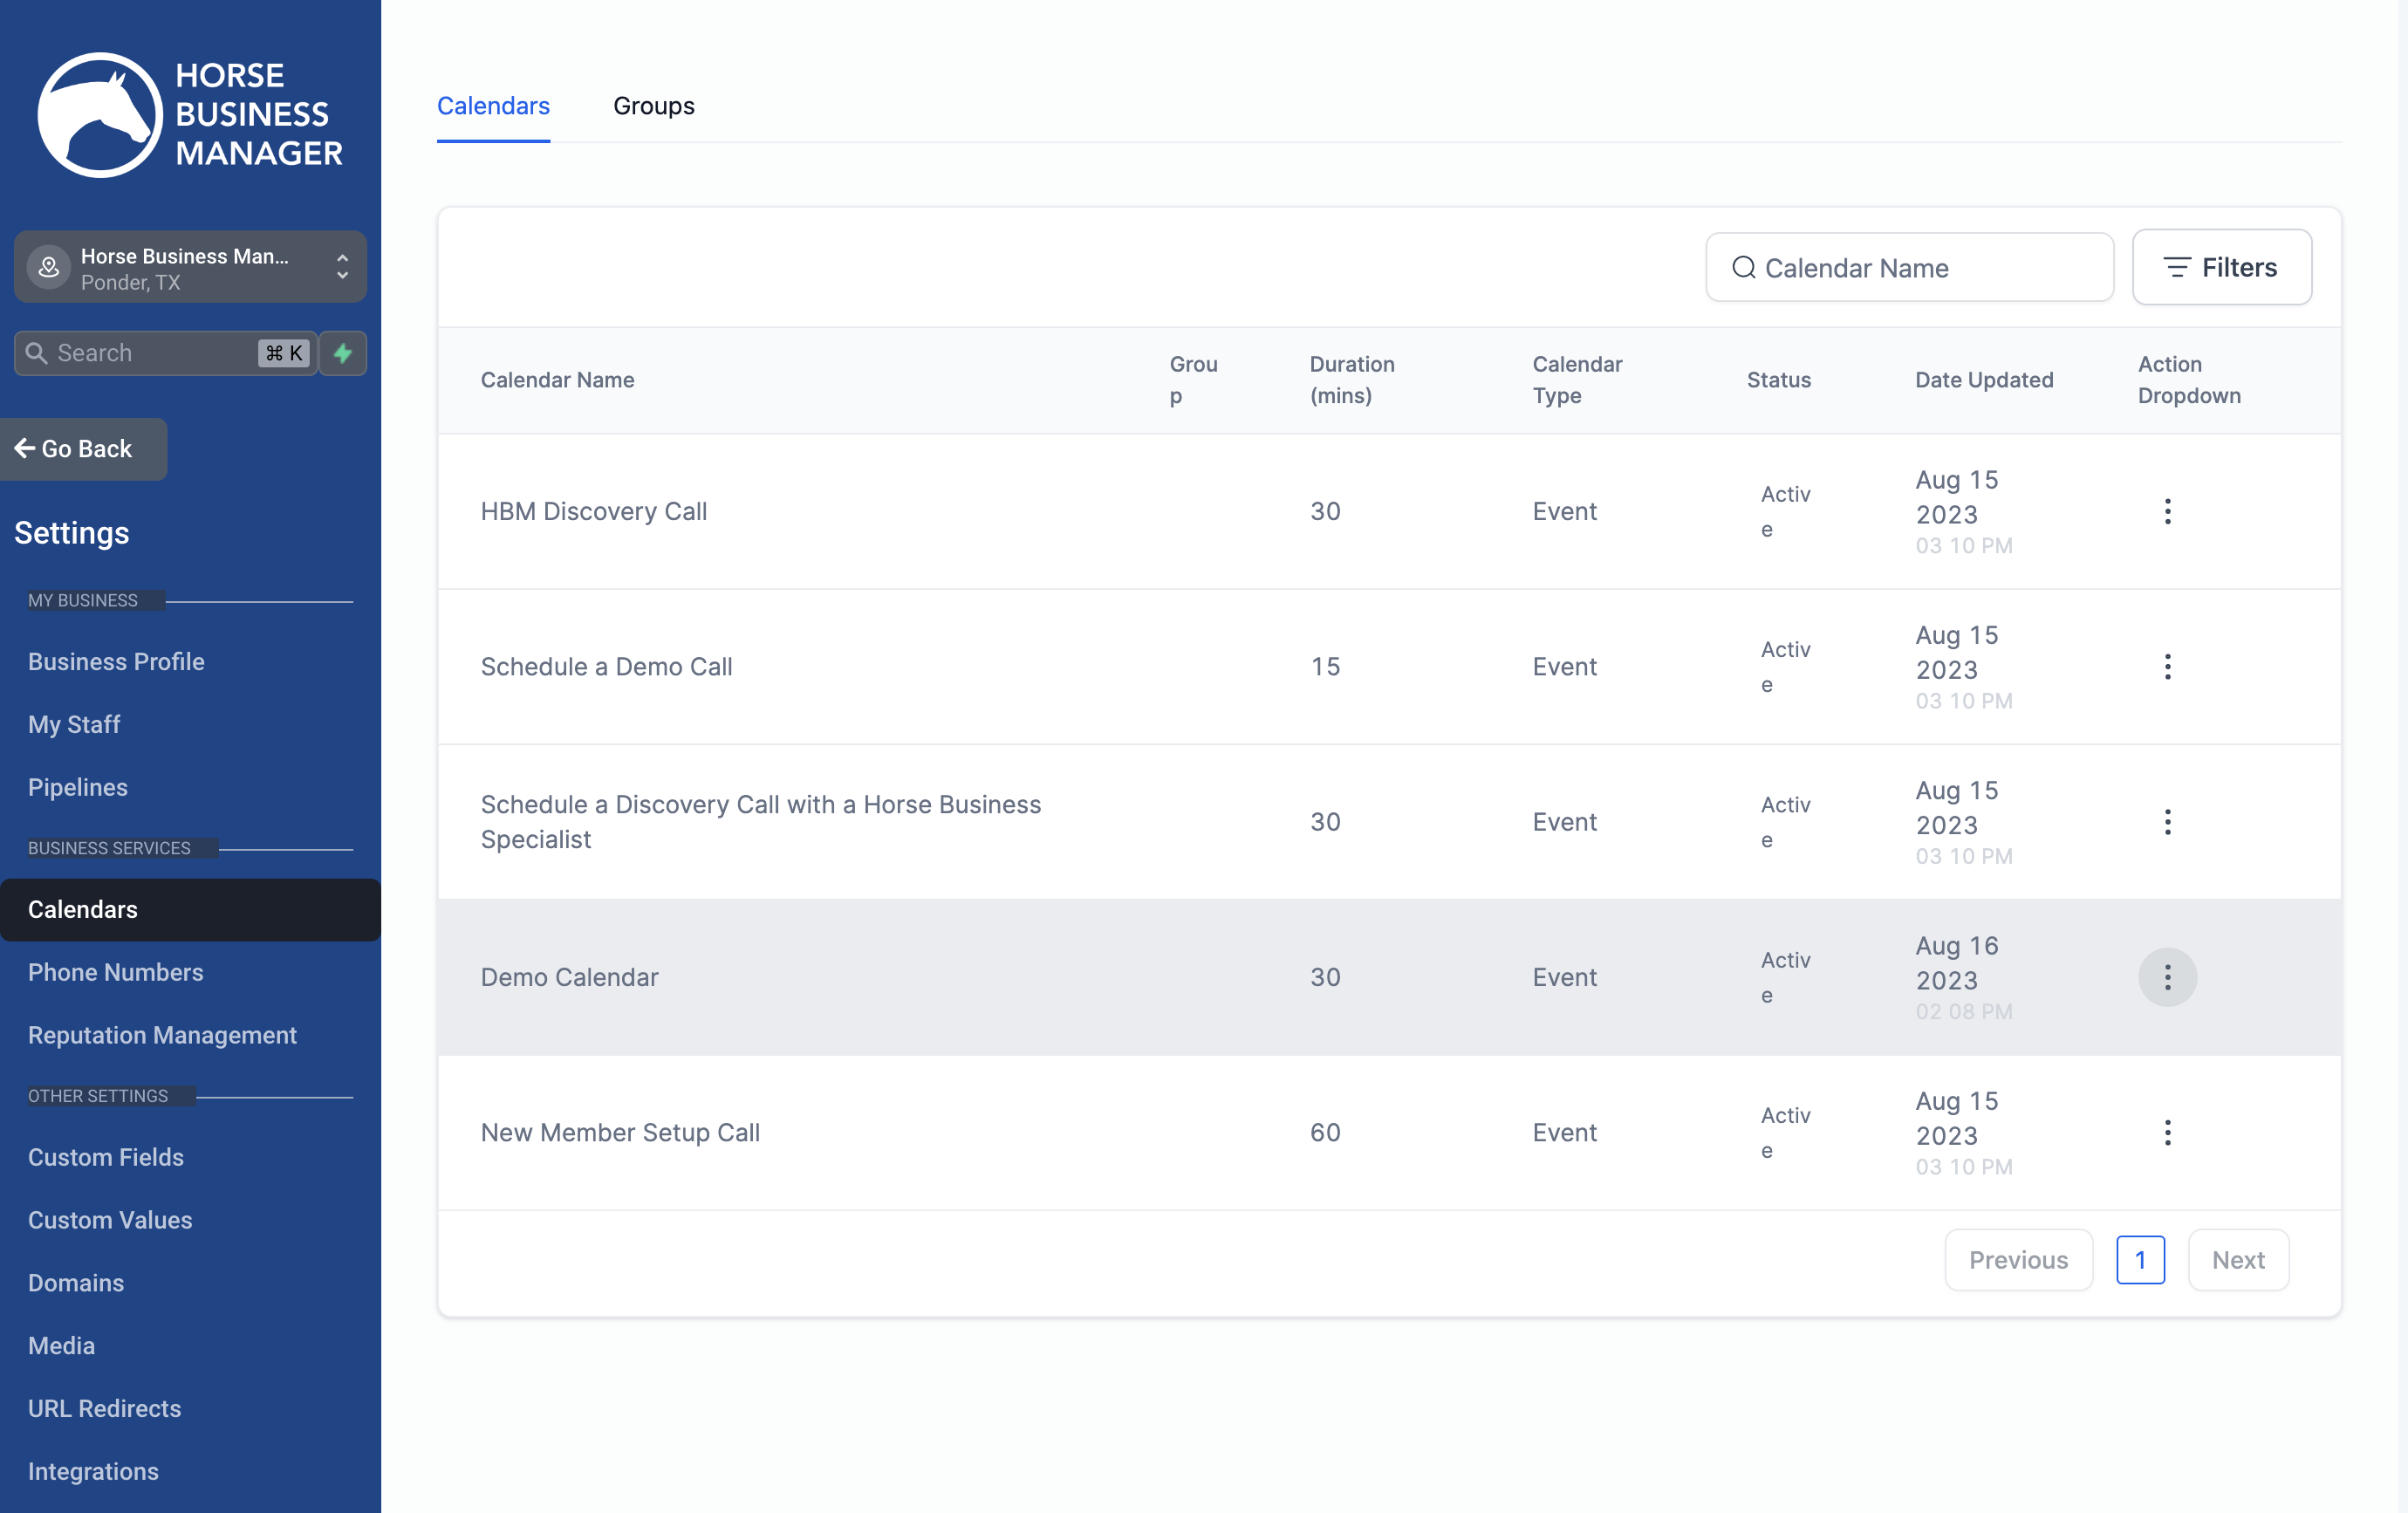Click the Duration (mins) column header
Screen dimensions: 2408x1513
pyautogui.click(x=1352, y=380)
